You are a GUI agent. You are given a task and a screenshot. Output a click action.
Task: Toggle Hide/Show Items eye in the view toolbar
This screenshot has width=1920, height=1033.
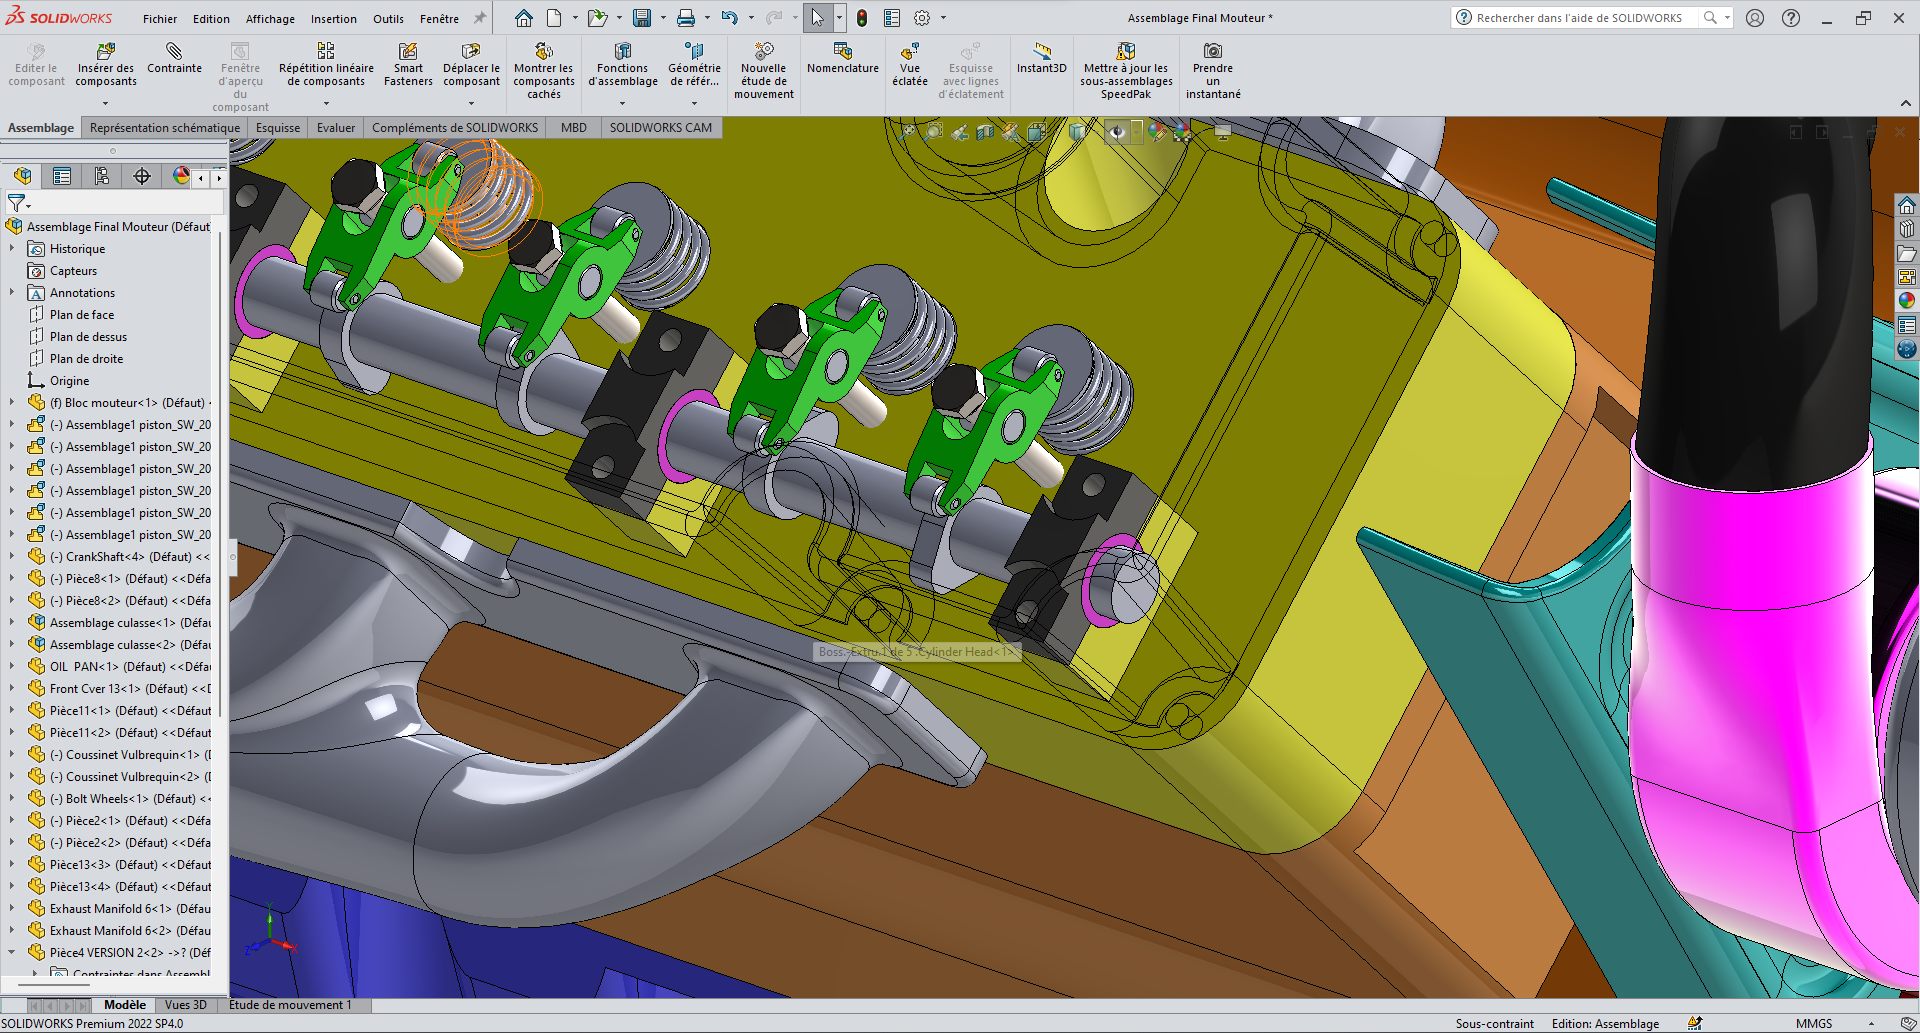pyautogui.click(x=1116, y=132)
